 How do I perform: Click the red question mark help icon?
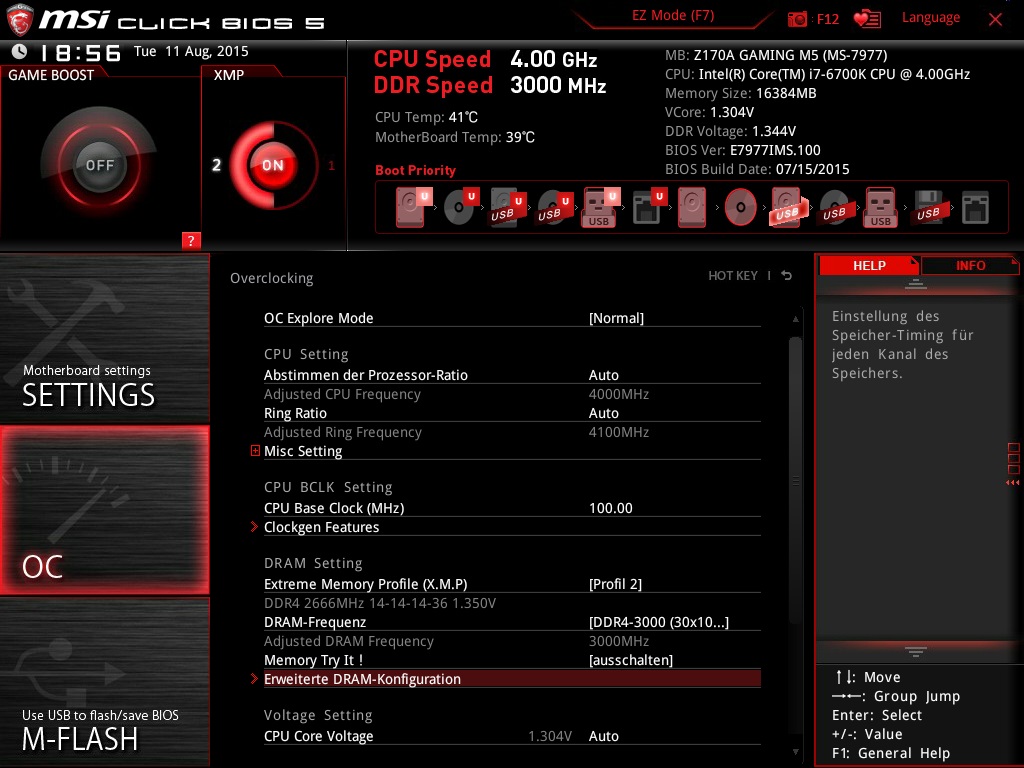pos(191,240)
